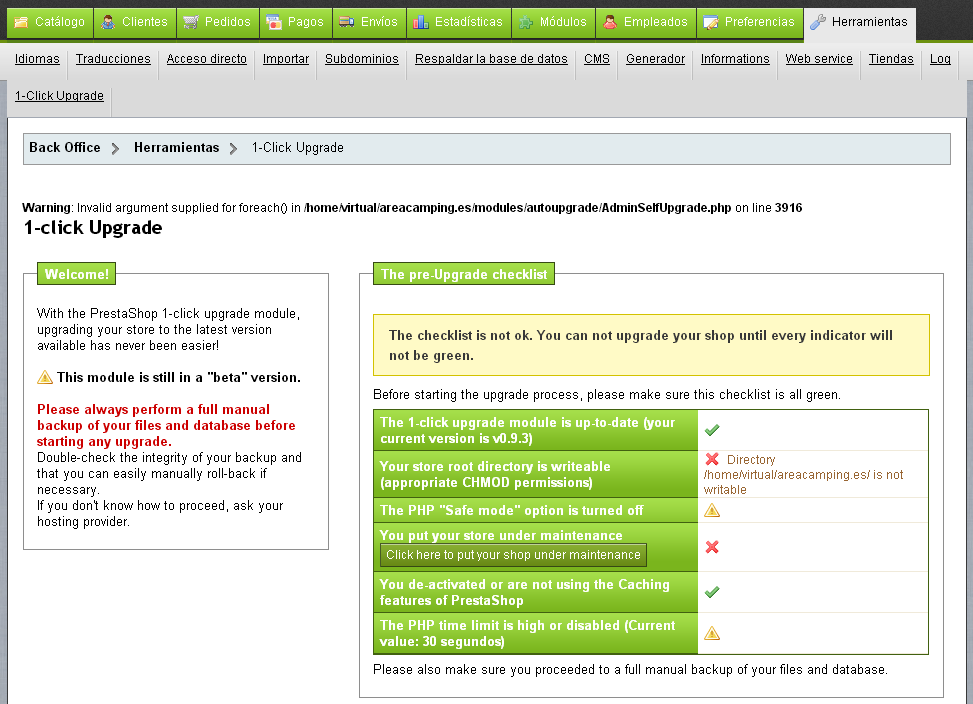Click the Envíos truck icon

pos(347,22)
